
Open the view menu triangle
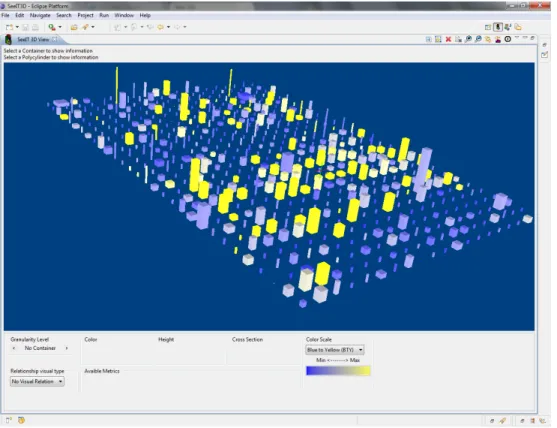(x=517, y=37)
